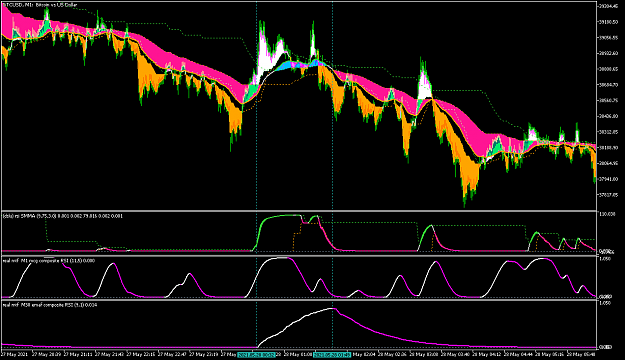Click the 38064.95 price scale label
Viewport: 625px width, 360px height.
coord(609,163)
